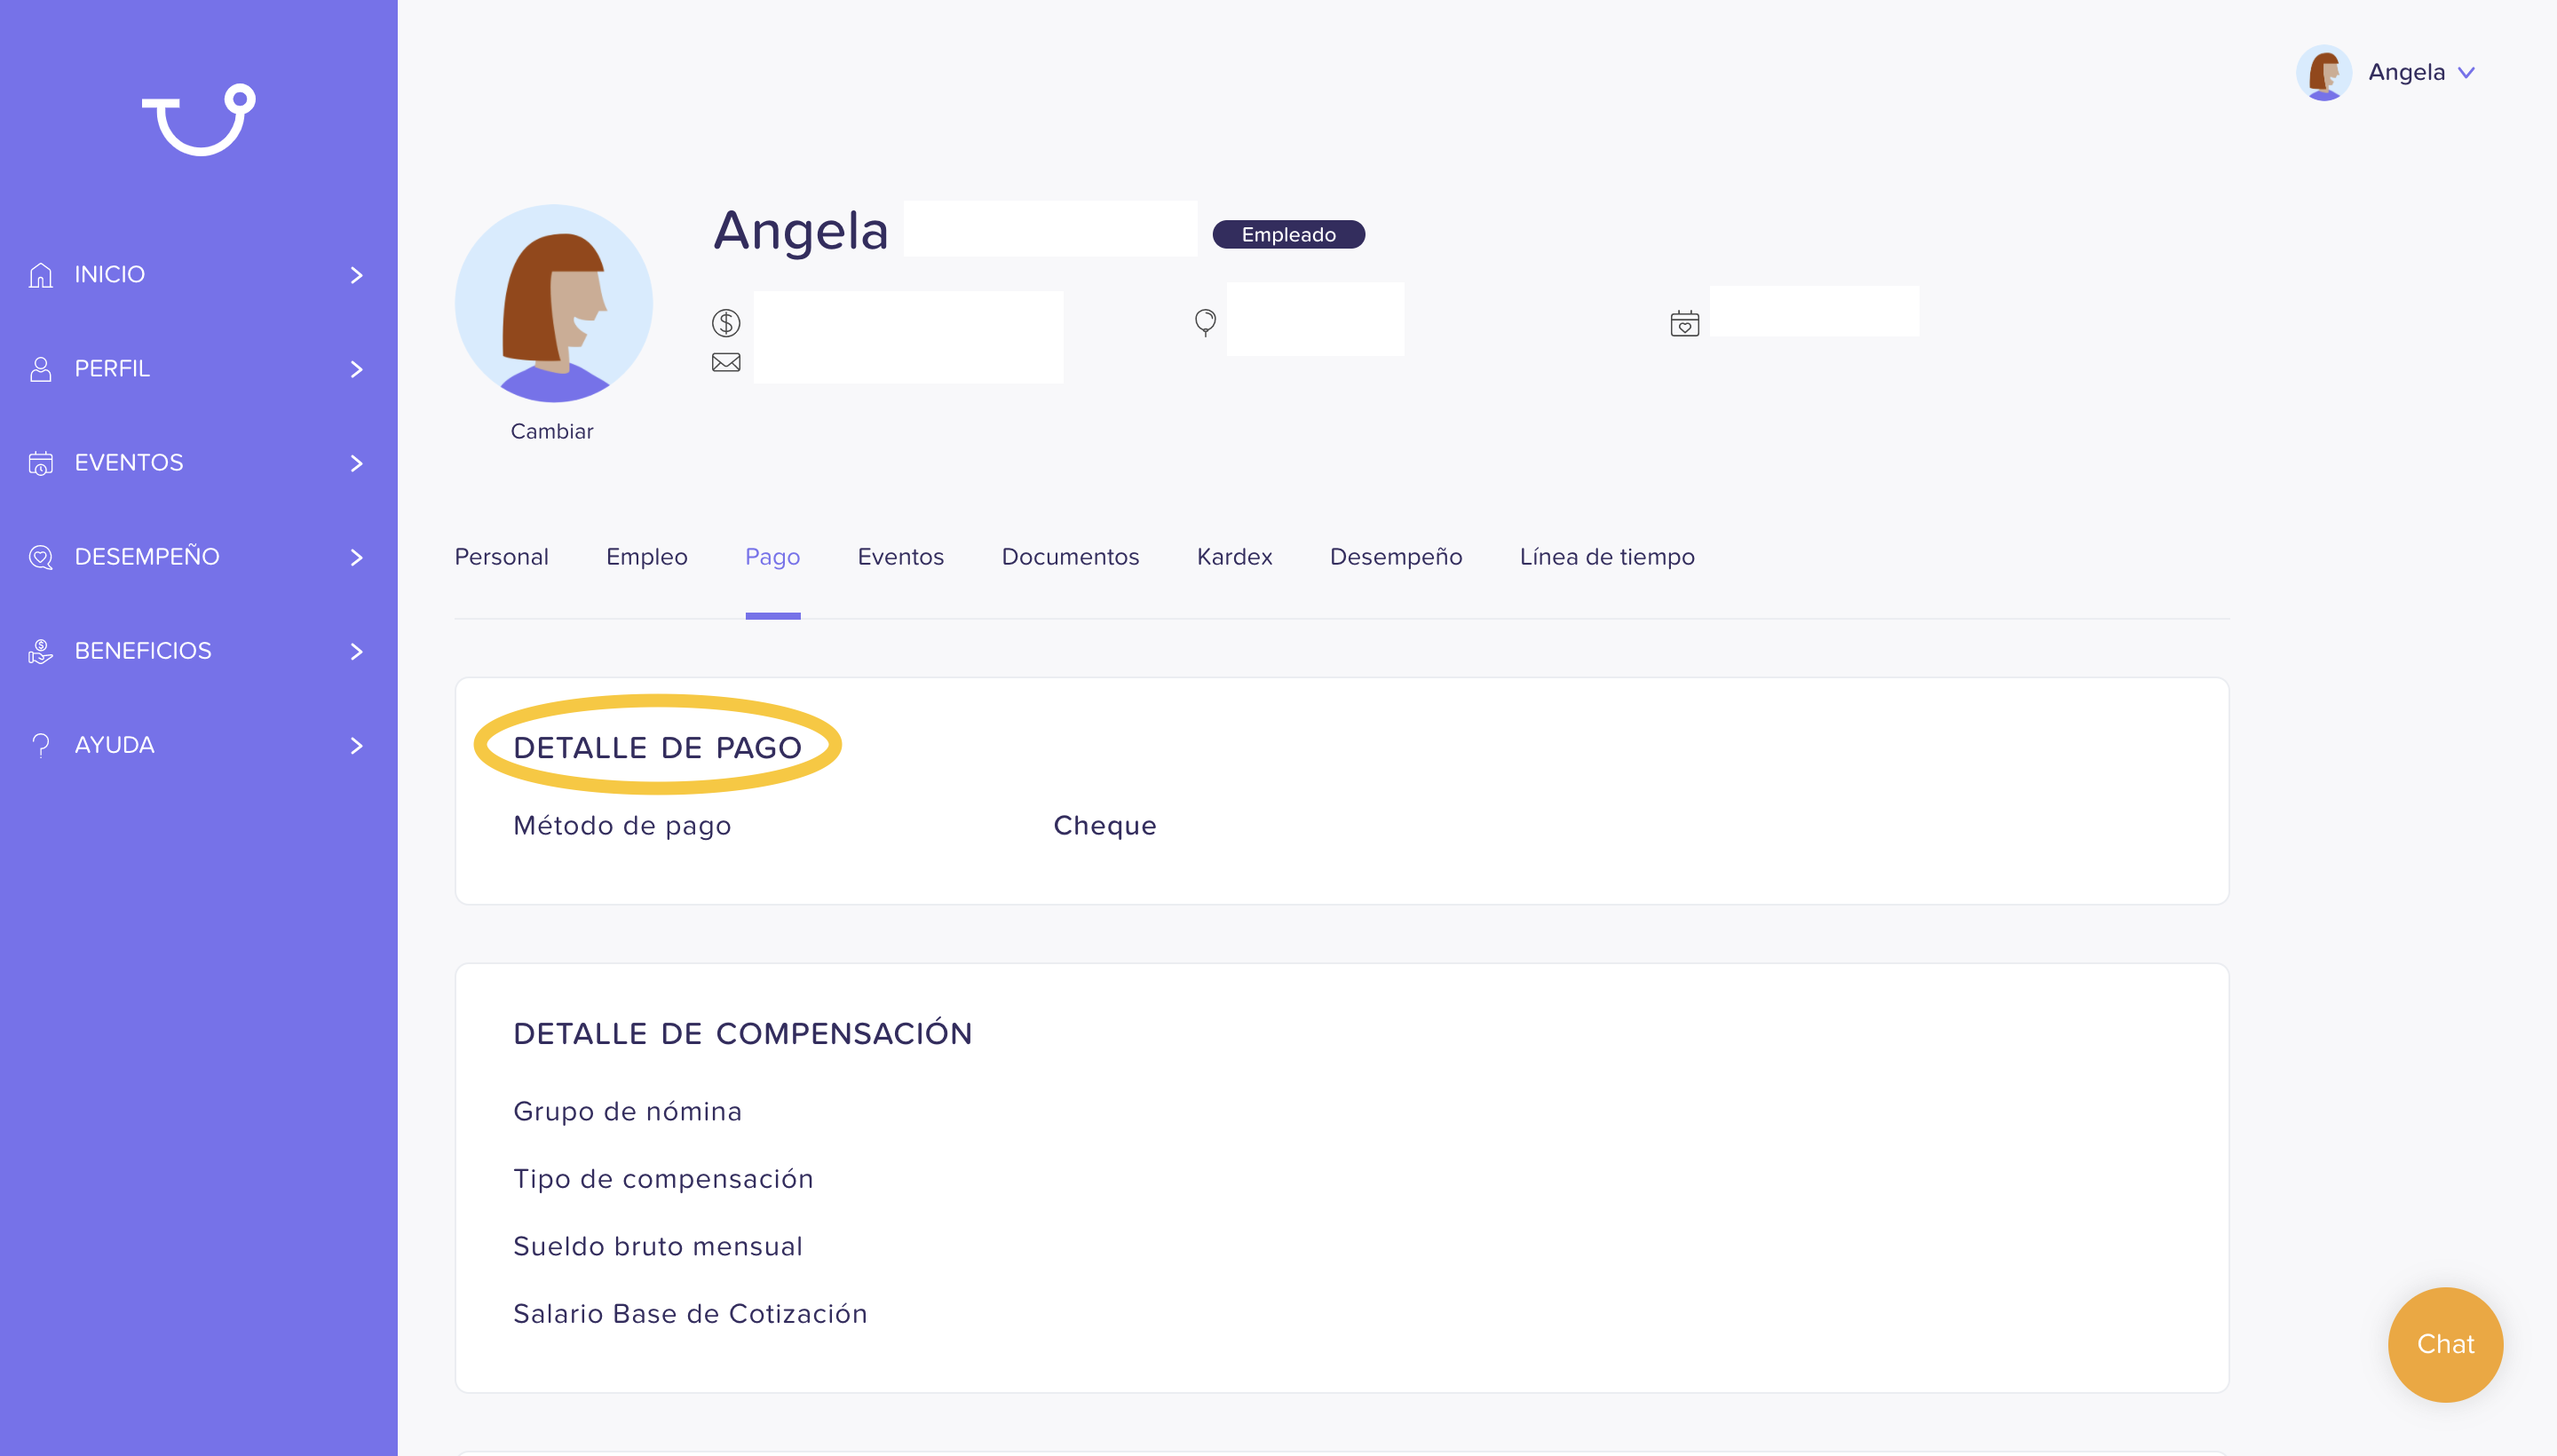Image resolution: width=2557 pixels, height=1456 pixels.
Task: Select the Pago tab
Action: 772,557
